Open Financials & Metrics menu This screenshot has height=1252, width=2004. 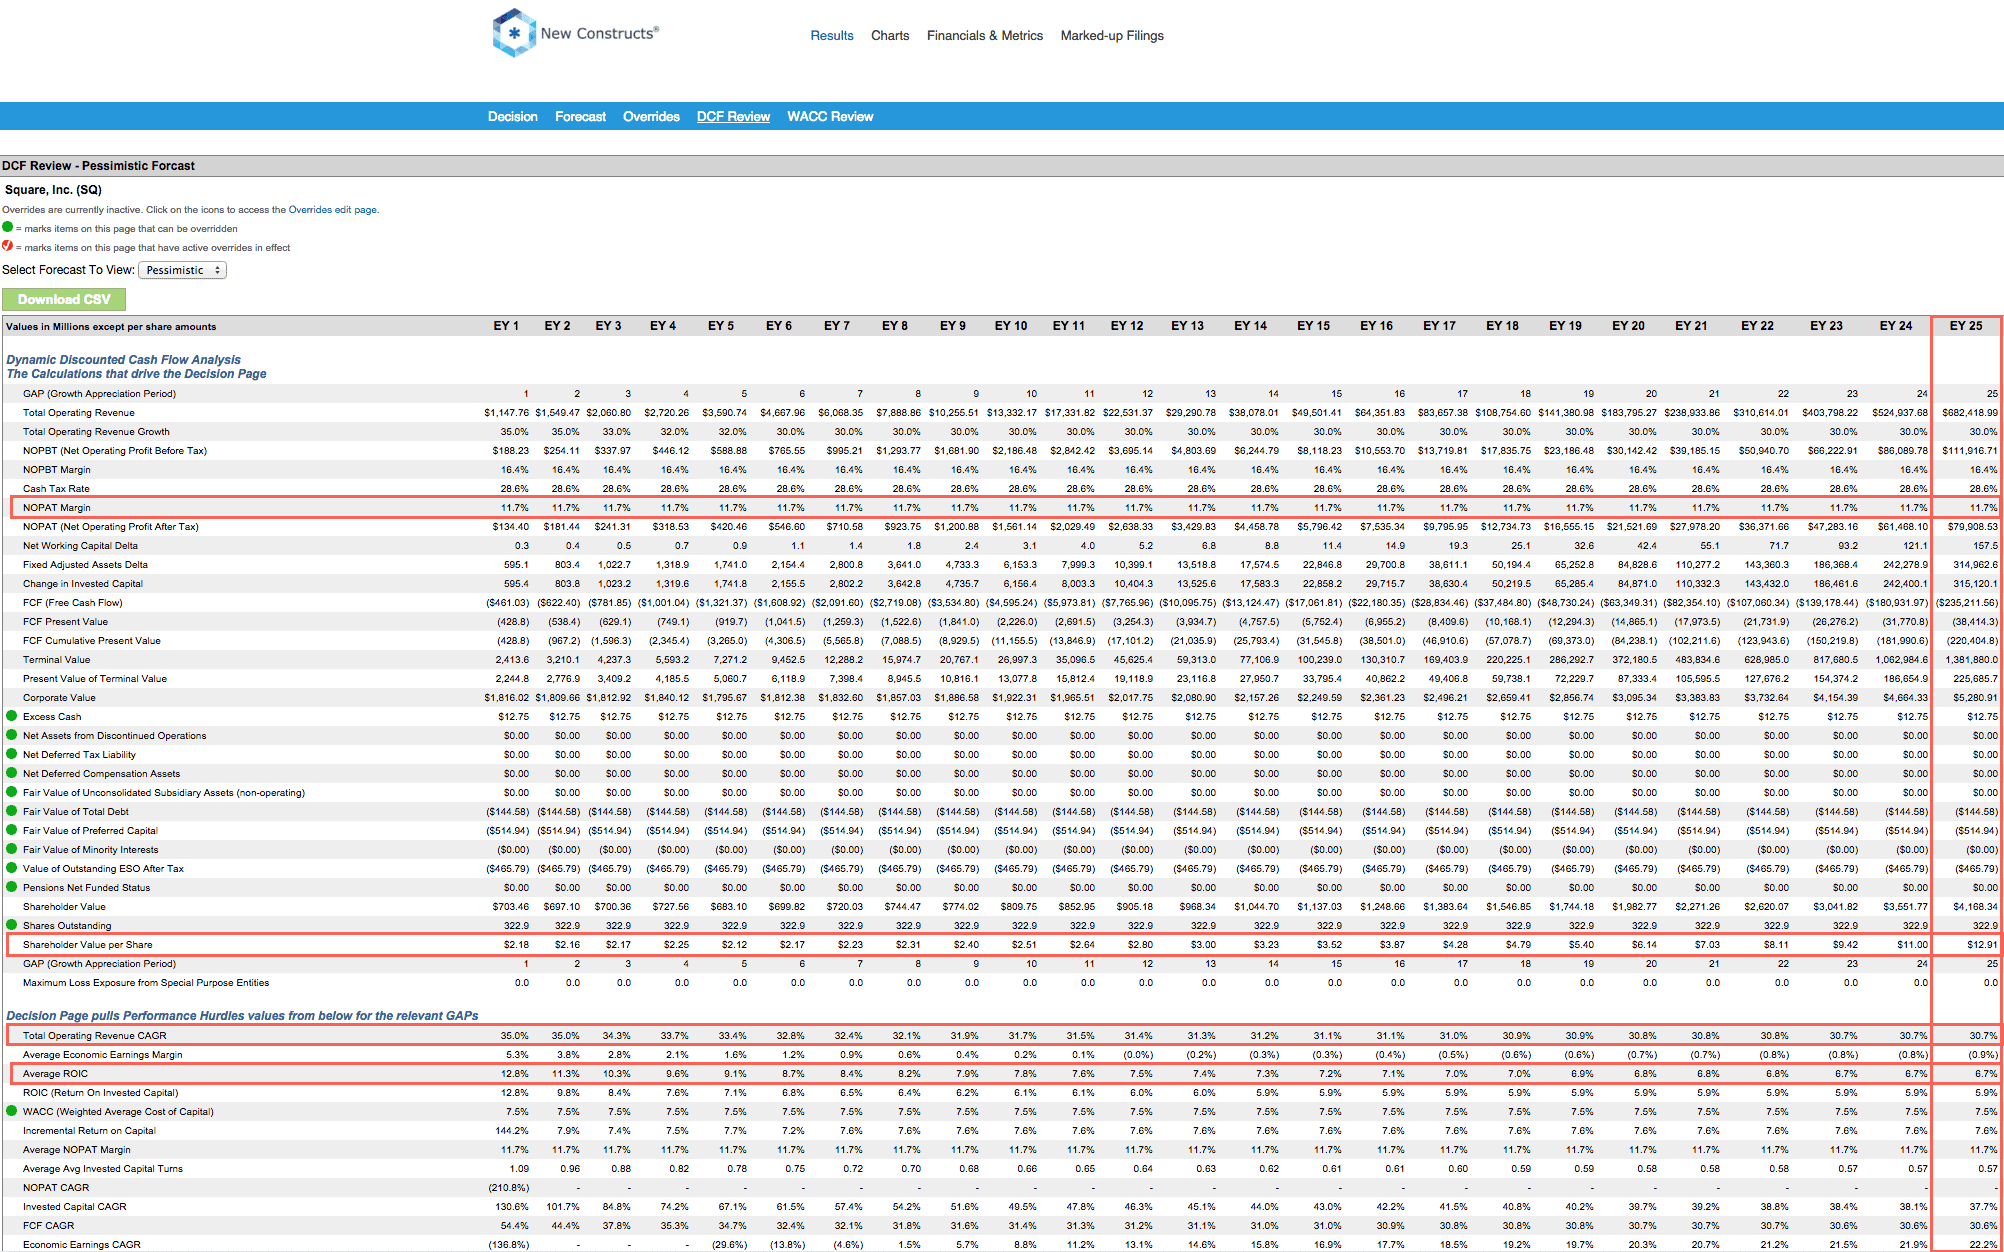tap(985, 36)
